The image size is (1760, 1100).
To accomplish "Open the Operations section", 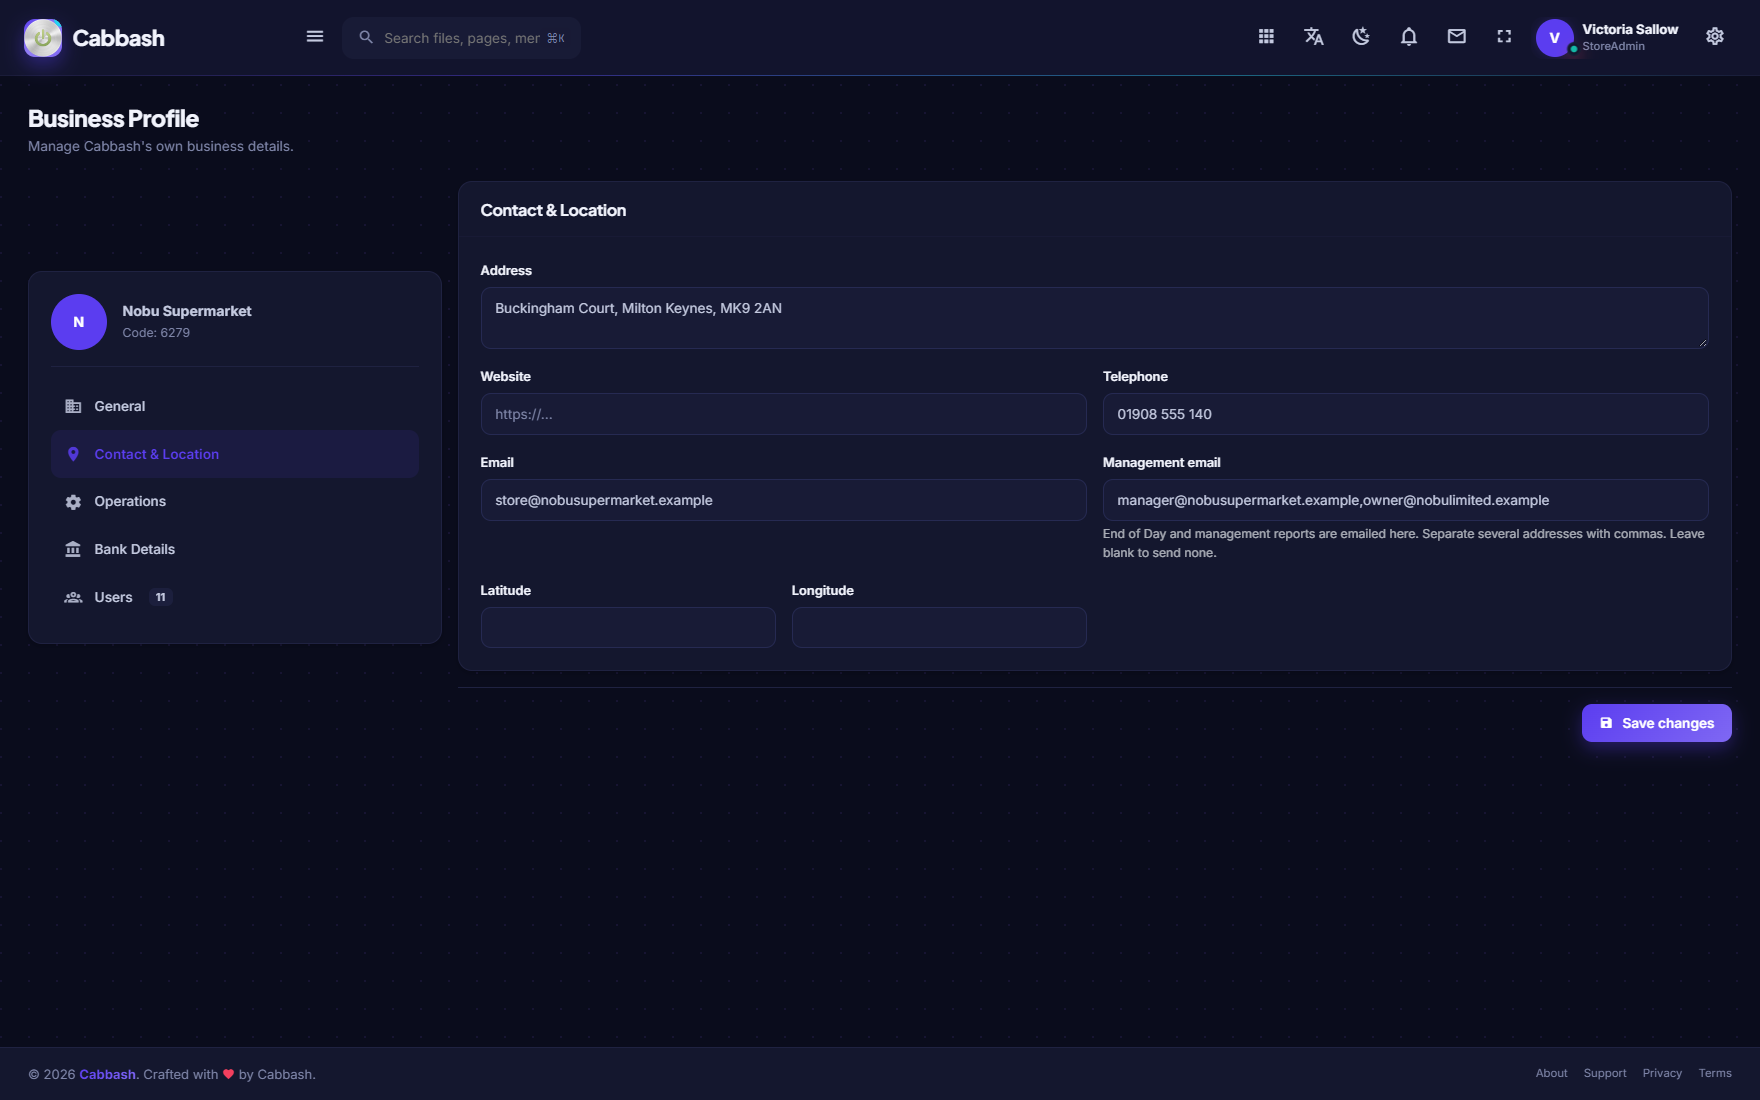I will pyautogui.click(x=235, y=502).
